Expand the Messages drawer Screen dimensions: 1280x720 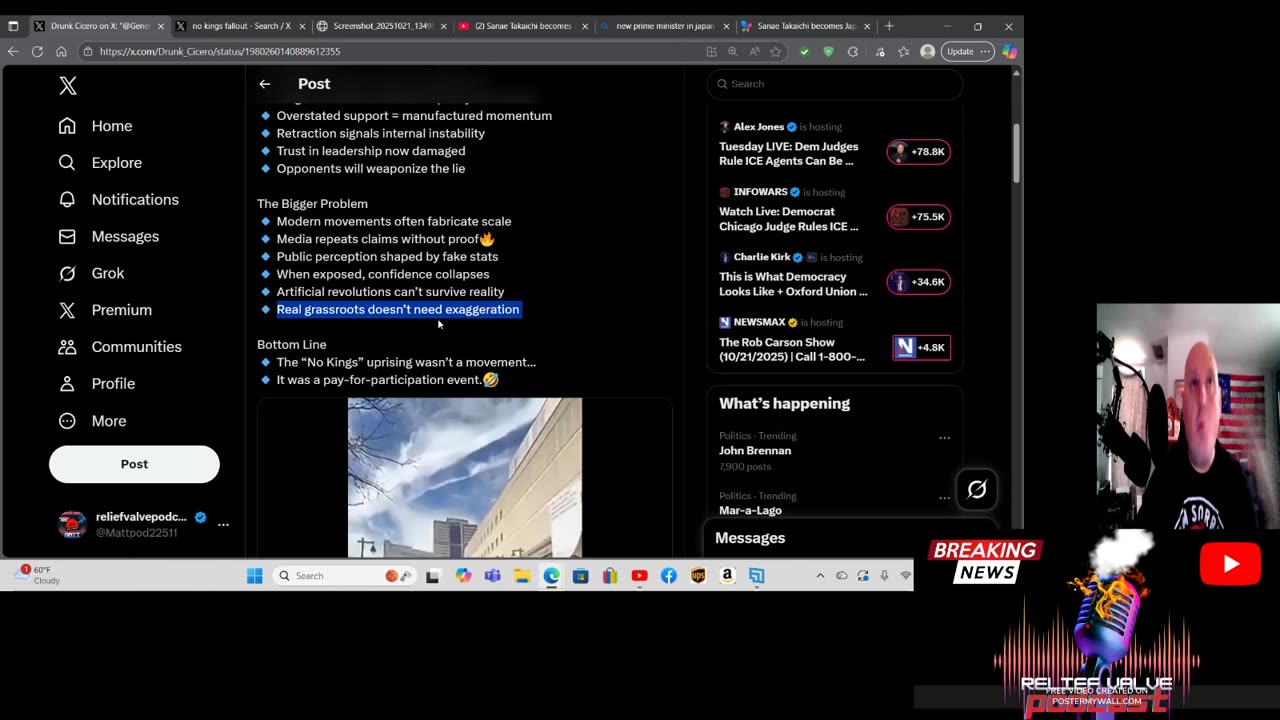point(850,538)
